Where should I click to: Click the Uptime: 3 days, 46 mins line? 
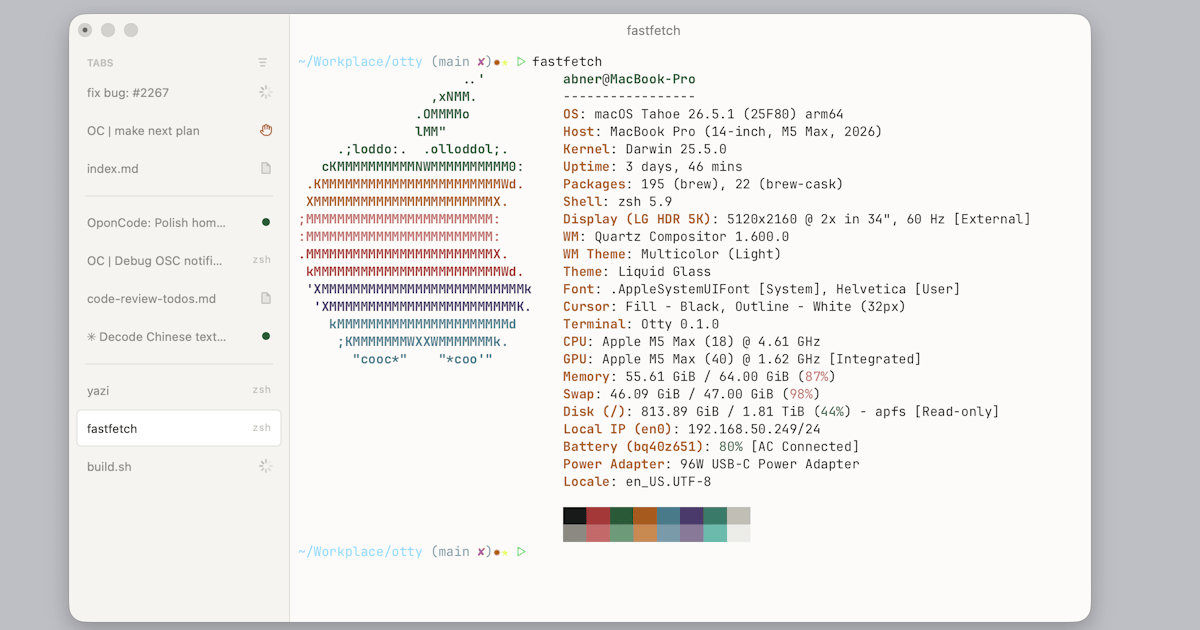(653, 167)
